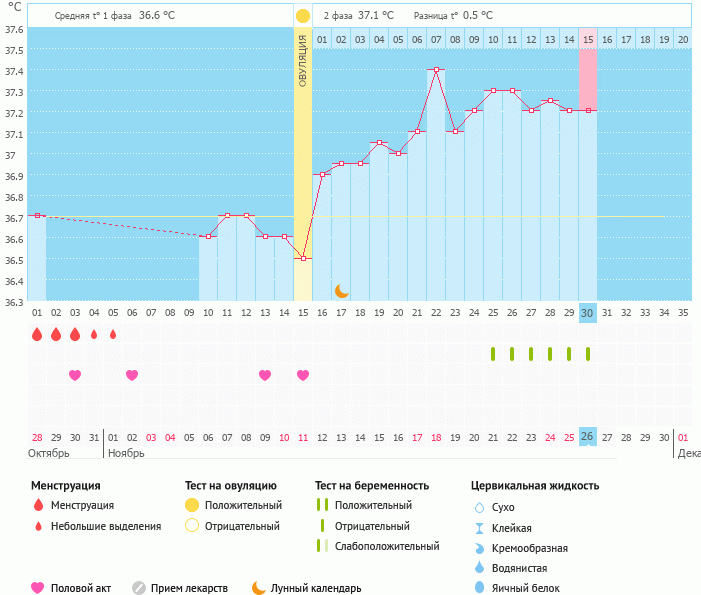Select the heart icon on cycle day 03
This screenshot has height=595, width=701.
[75, 375]
